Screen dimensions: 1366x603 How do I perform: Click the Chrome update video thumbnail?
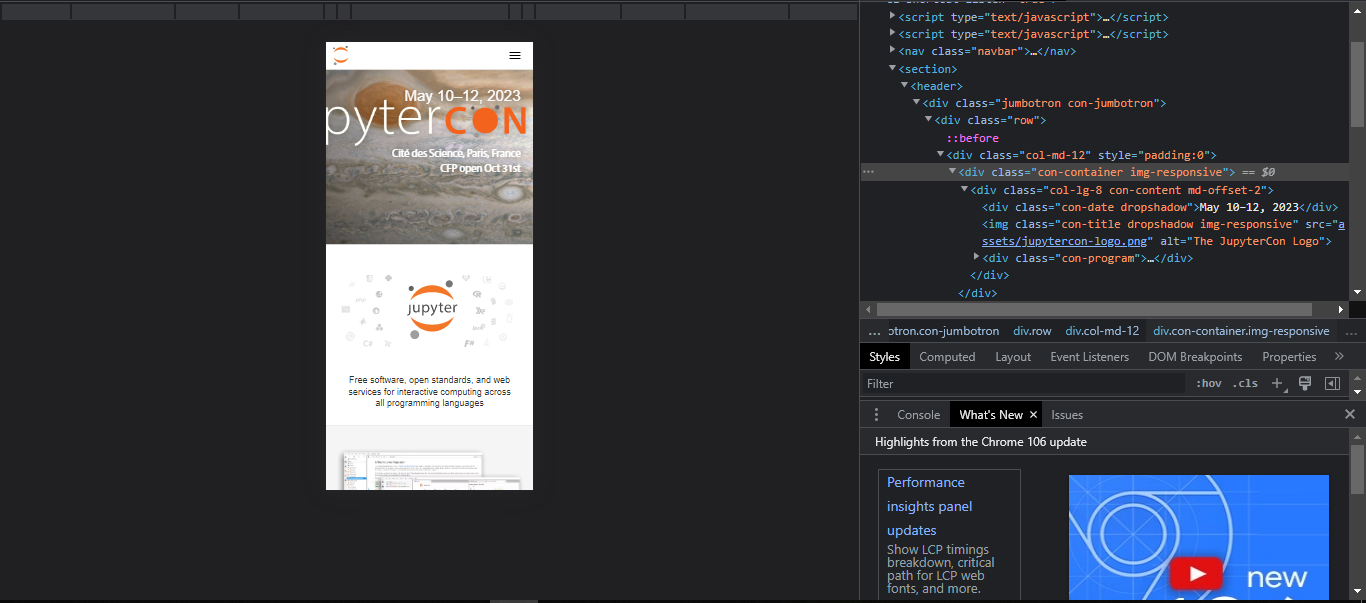click(x=1199, y=539)
